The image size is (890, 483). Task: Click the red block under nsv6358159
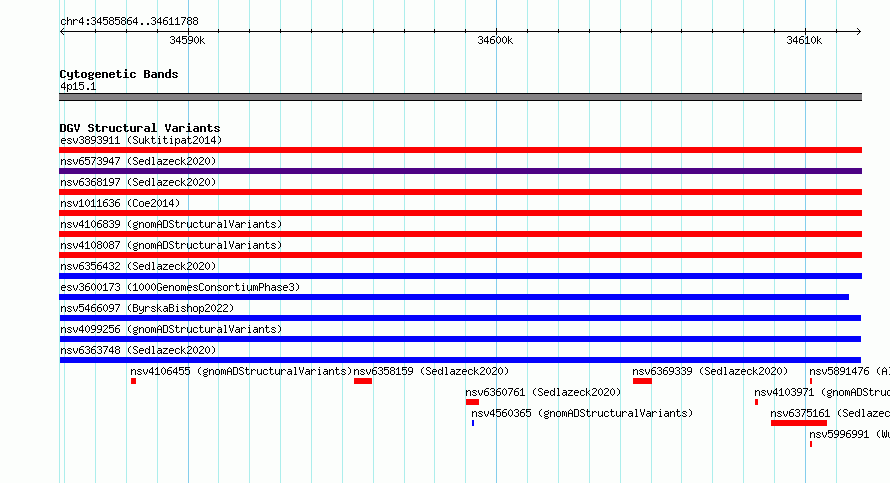[x=363, y=381]
